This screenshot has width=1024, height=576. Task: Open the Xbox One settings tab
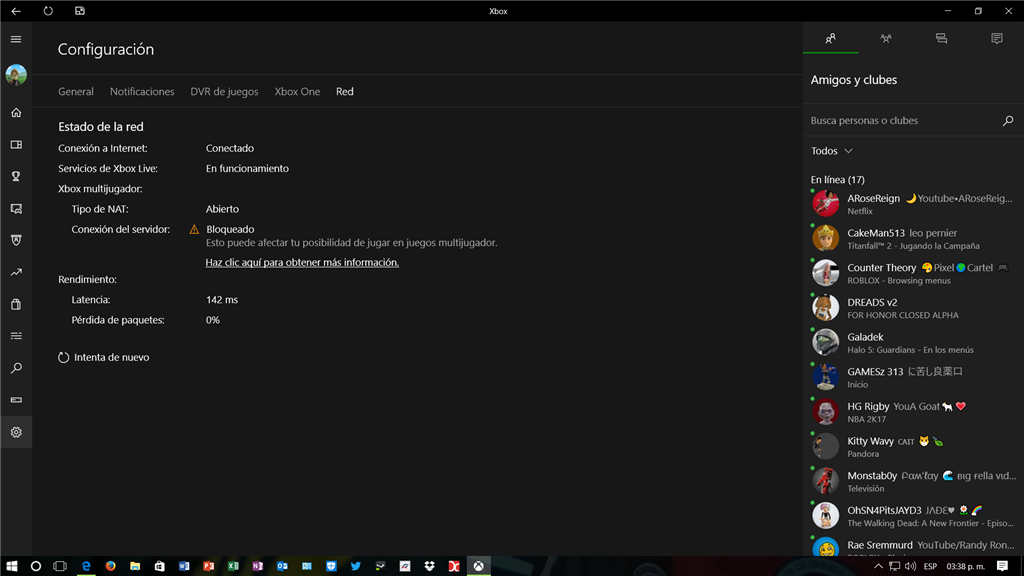(x=297, y=91)
